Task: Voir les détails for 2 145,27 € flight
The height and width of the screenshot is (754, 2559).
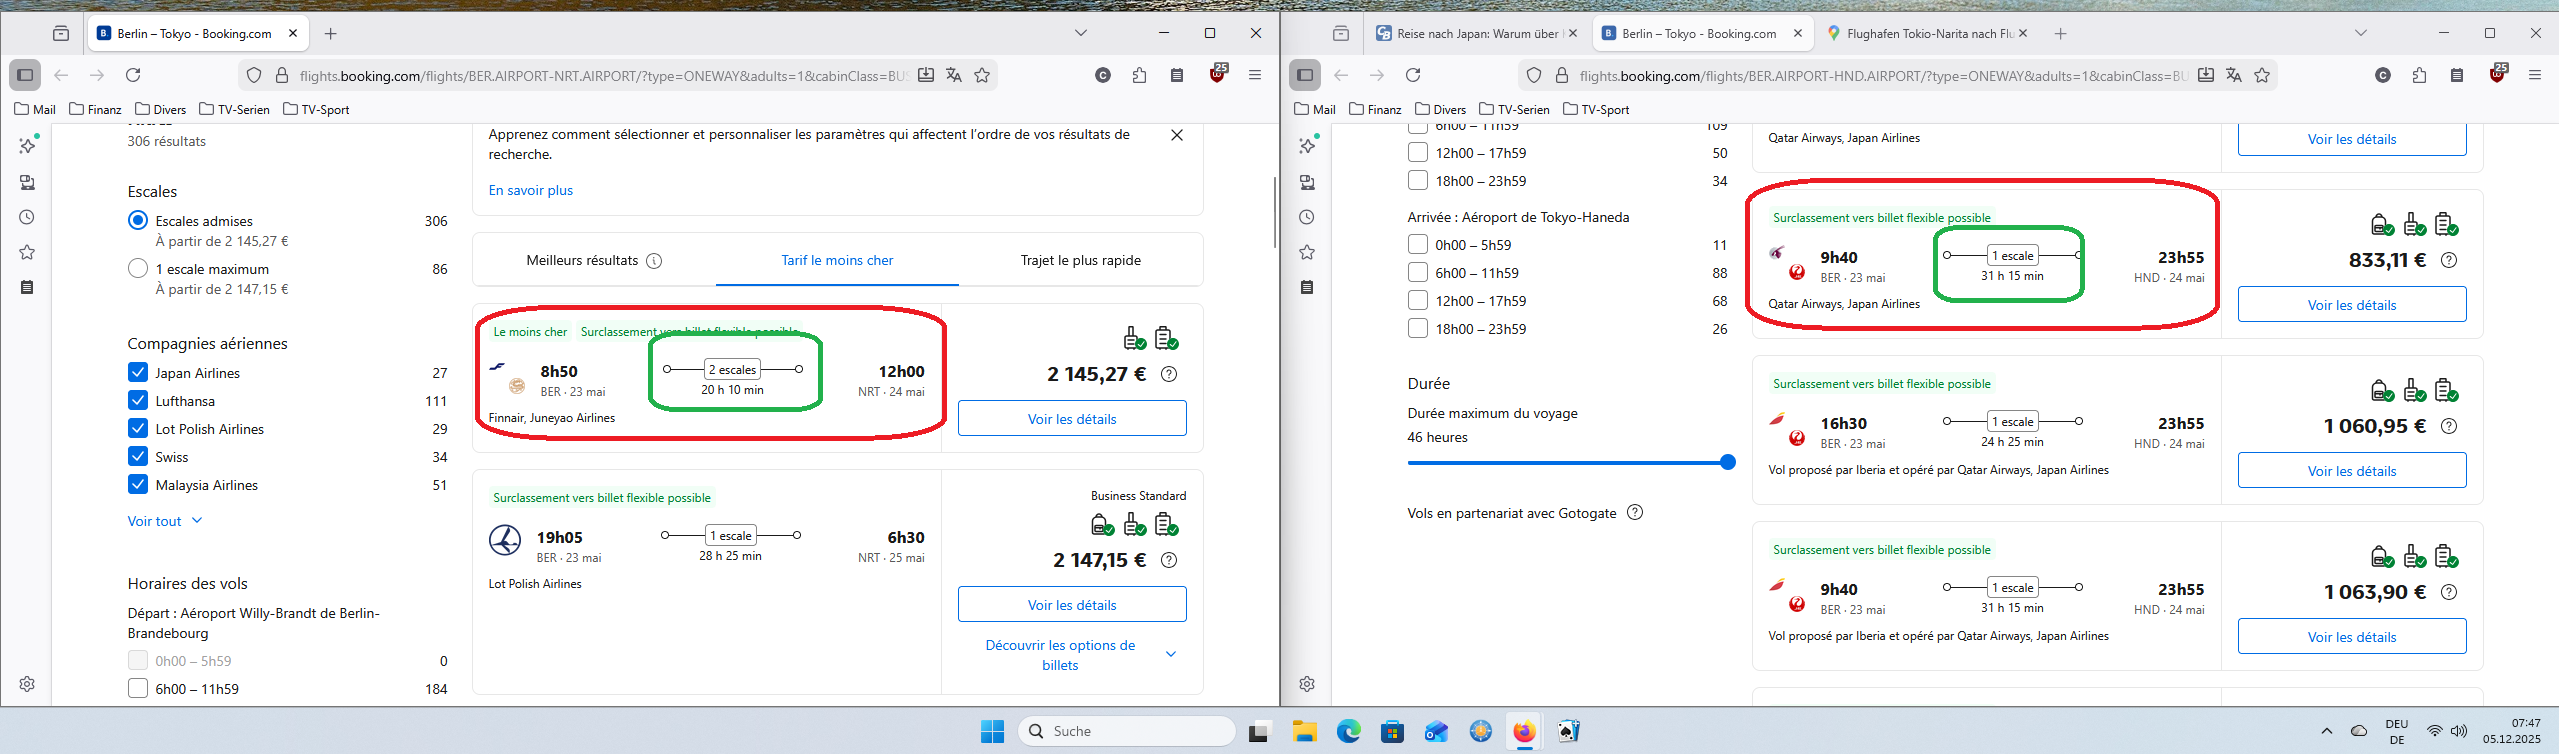Action: click(x=1072, y=419)
